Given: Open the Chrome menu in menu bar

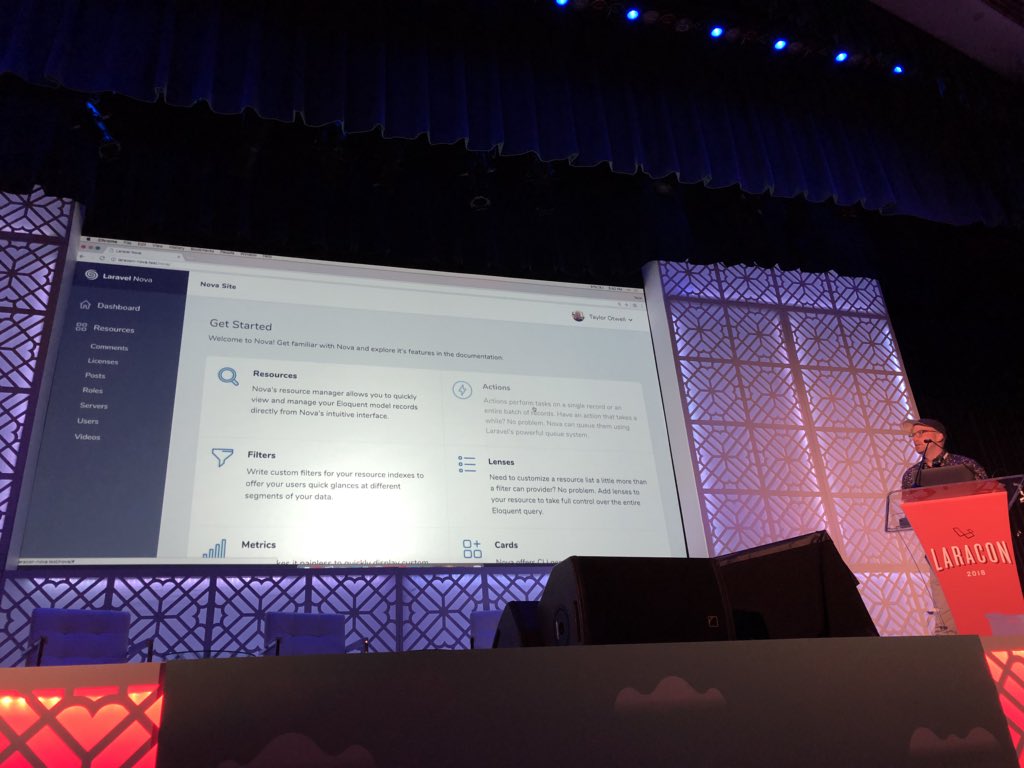Looking at the screenshot, I should pyautogui.click(x=107, y=241).
